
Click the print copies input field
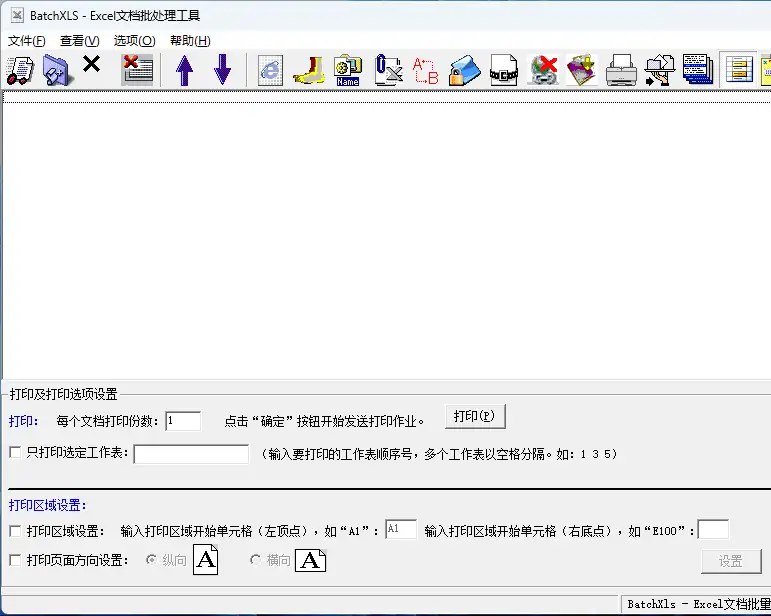click(x=183, y=421)
